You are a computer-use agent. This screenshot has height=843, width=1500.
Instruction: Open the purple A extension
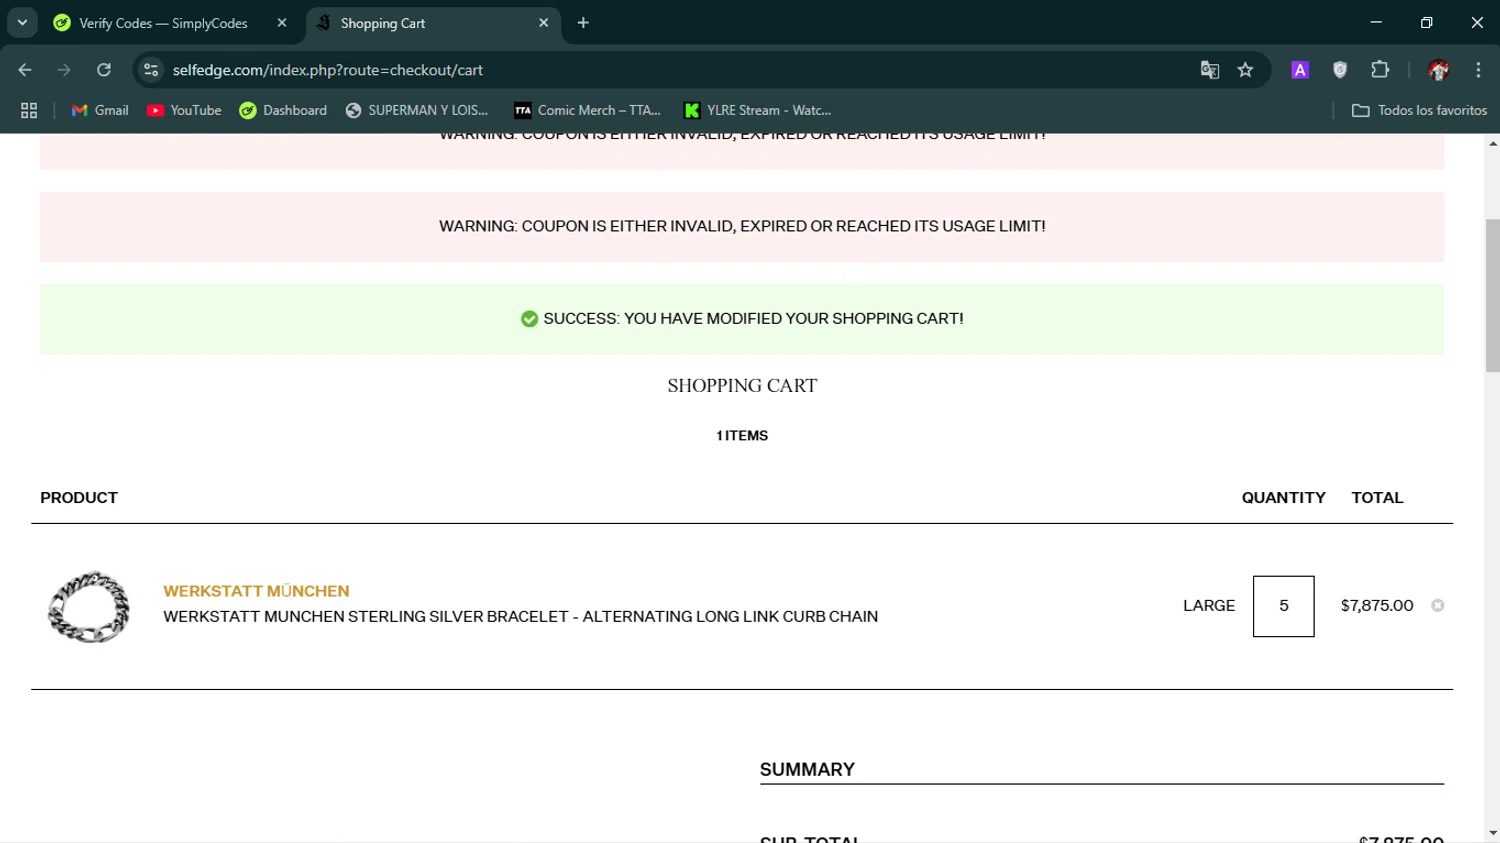[1300, 70]
